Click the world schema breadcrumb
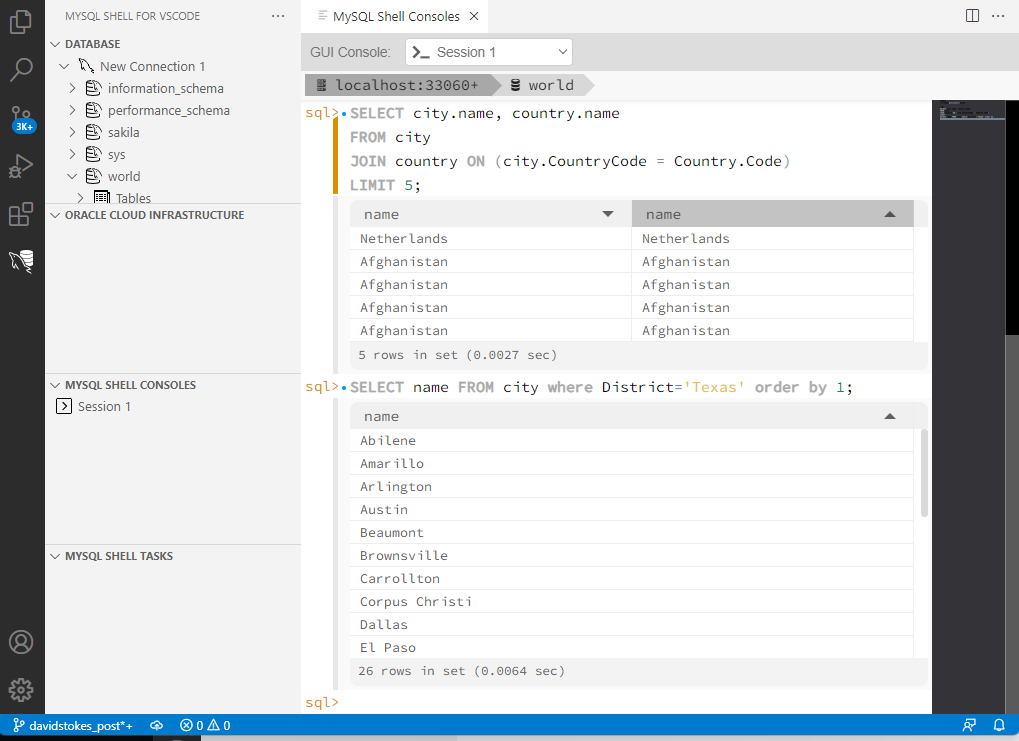This screenshot has height=741, width=1019. 543,85
